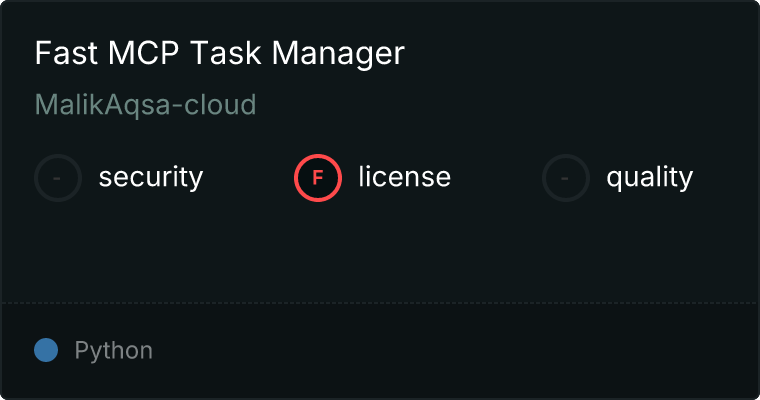Image resolution: width=760 pixels, height=400 pixels.
Task: Click the red F license grade badge
Action: tap(318, 178)
